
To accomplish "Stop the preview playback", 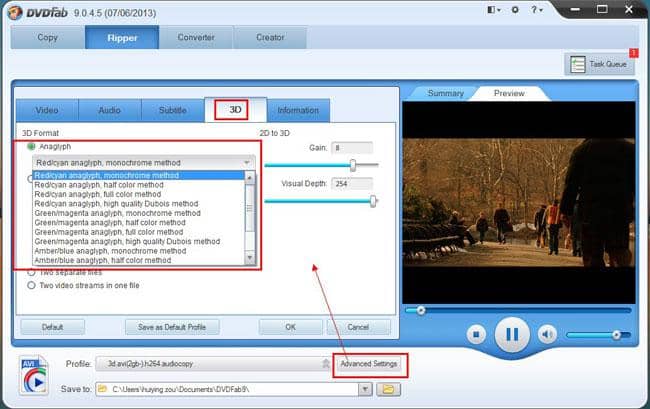I will 476,334.
